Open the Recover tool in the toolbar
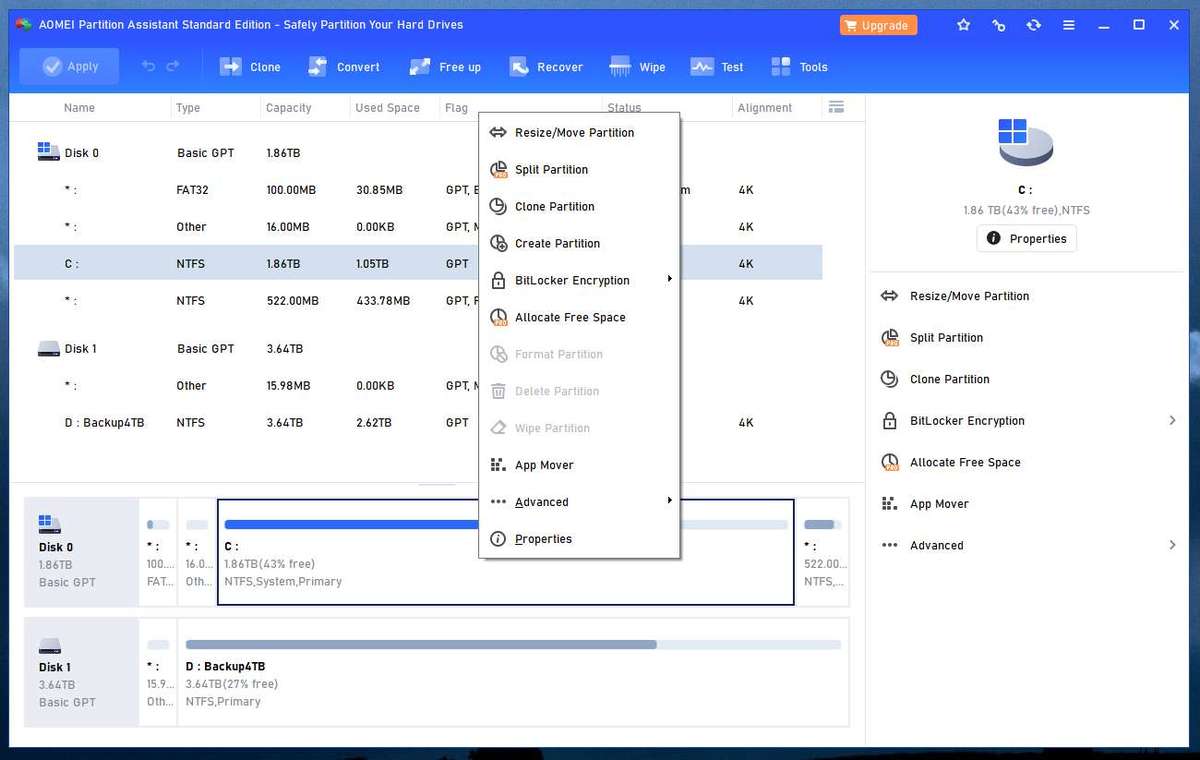 pos(546,67)
